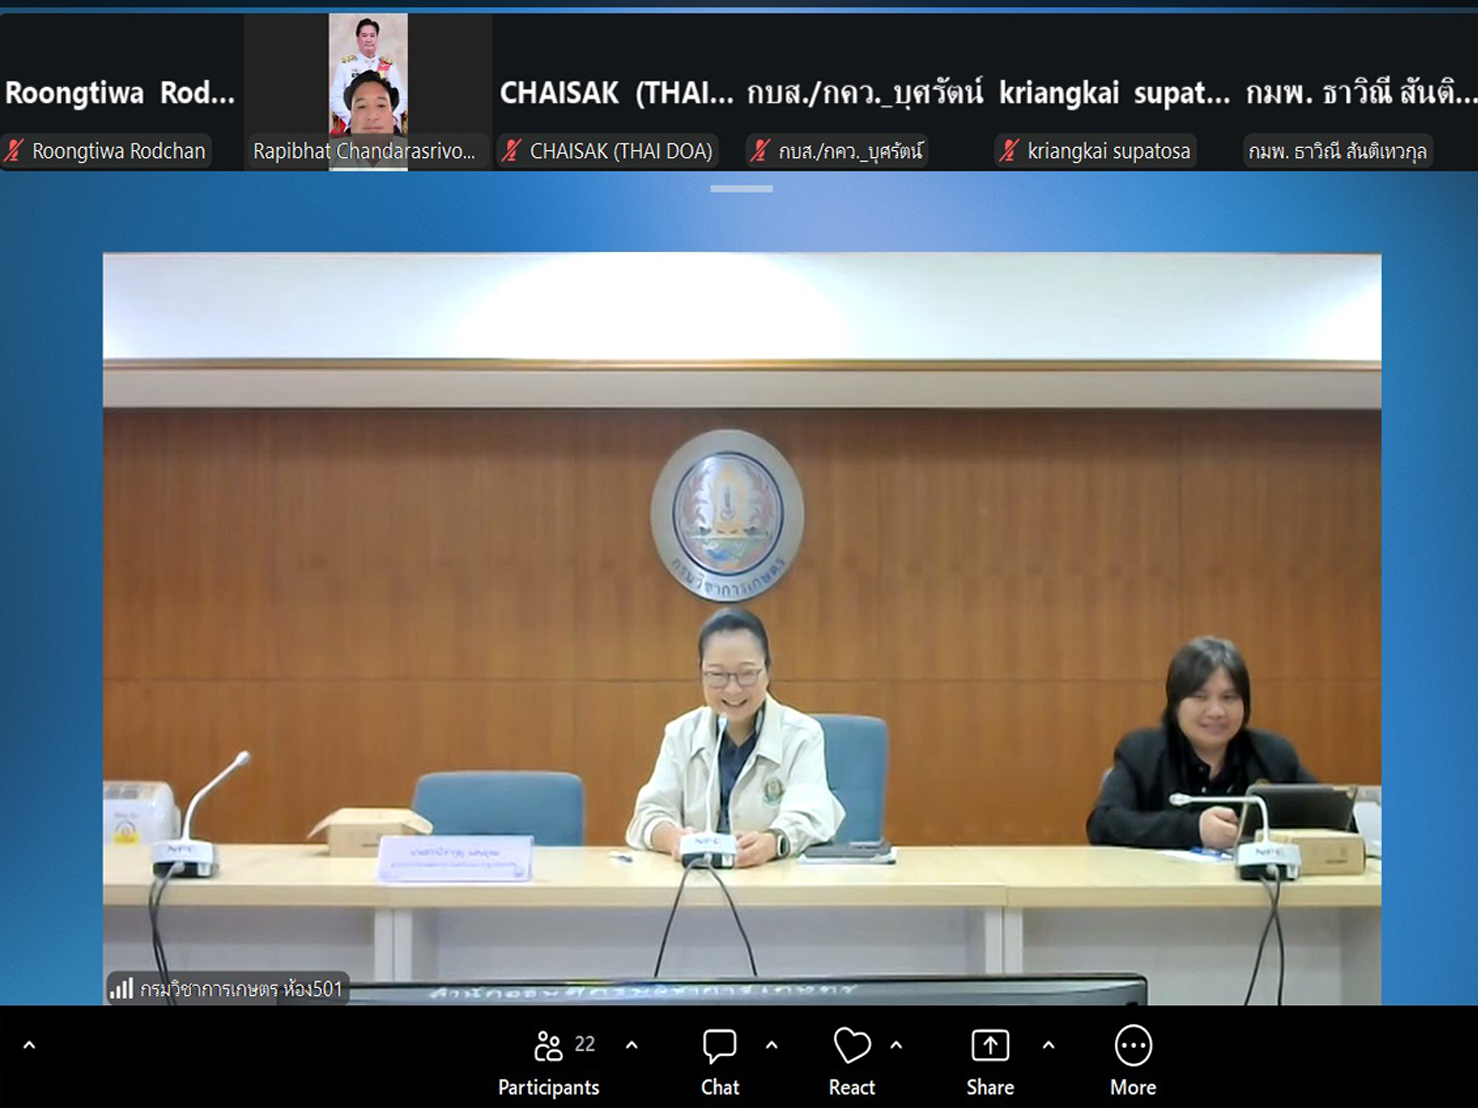Expand the React options caret
Viewport: 1478px width, 1108px height.
pyautogui.click(x=896, y=1045)
